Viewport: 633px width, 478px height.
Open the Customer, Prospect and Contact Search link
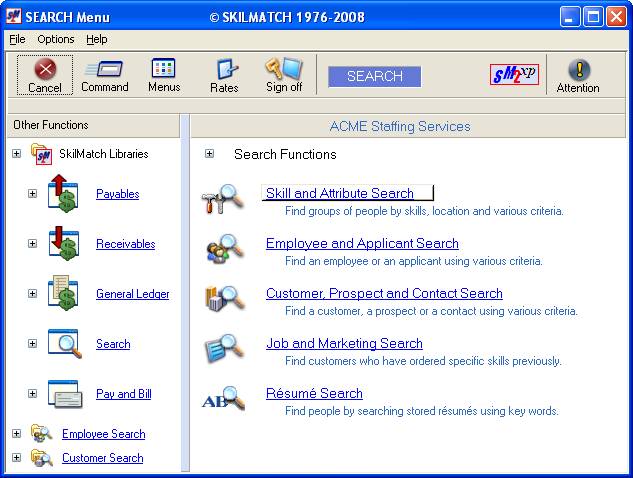point(384,293)
